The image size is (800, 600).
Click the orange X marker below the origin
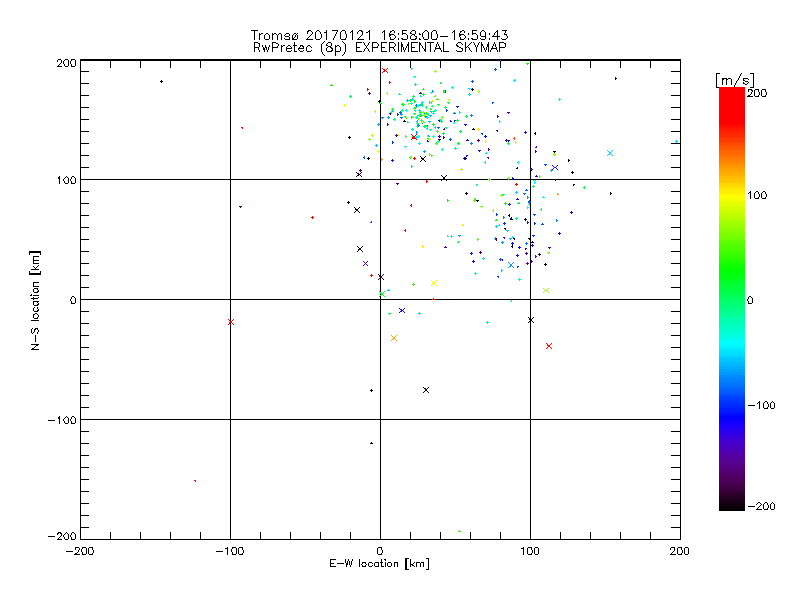point(393,338)
